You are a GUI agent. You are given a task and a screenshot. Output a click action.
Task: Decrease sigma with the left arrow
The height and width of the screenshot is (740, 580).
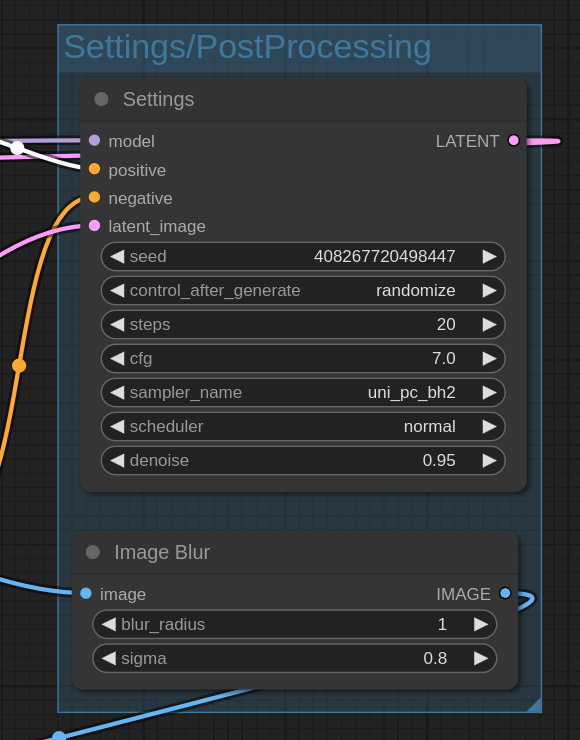click(109, 658)
